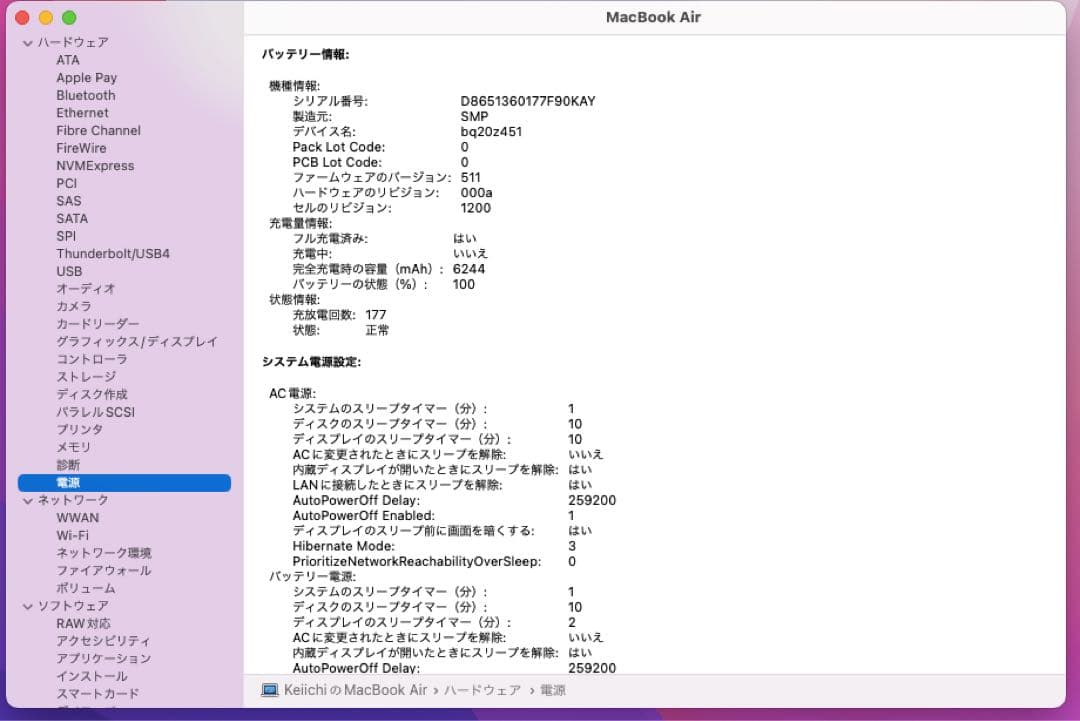
Task: Select the highlighted 電源 entry
Action: (124, 483)
